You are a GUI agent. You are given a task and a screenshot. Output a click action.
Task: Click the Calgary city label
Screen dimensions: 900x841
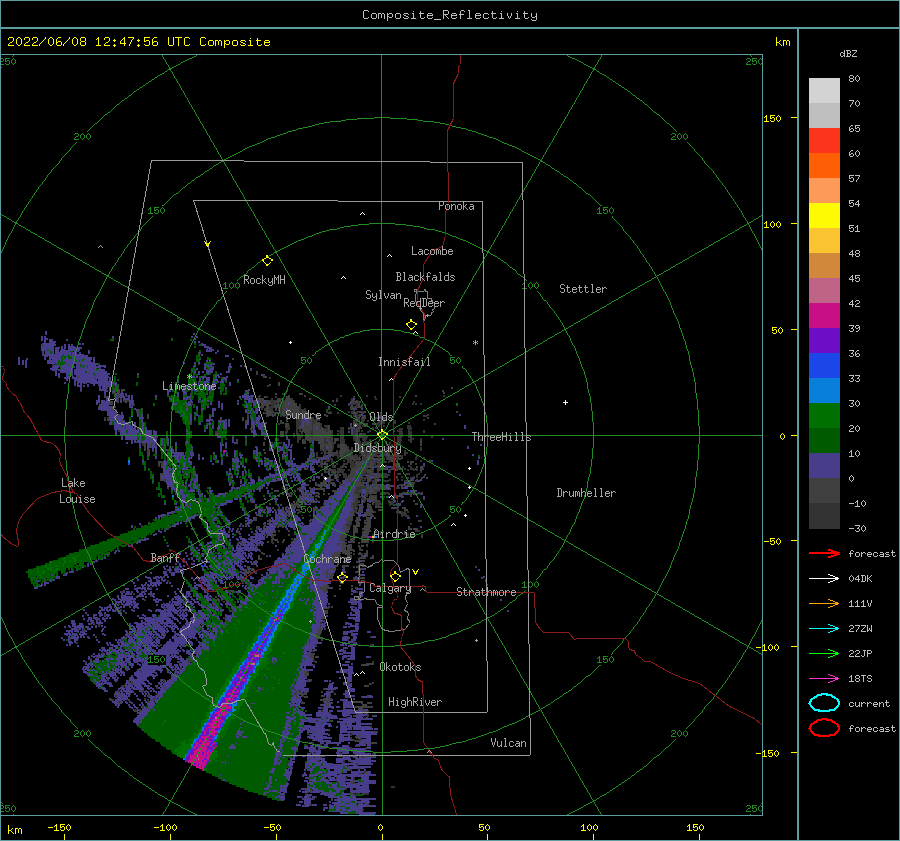[390, 588]
